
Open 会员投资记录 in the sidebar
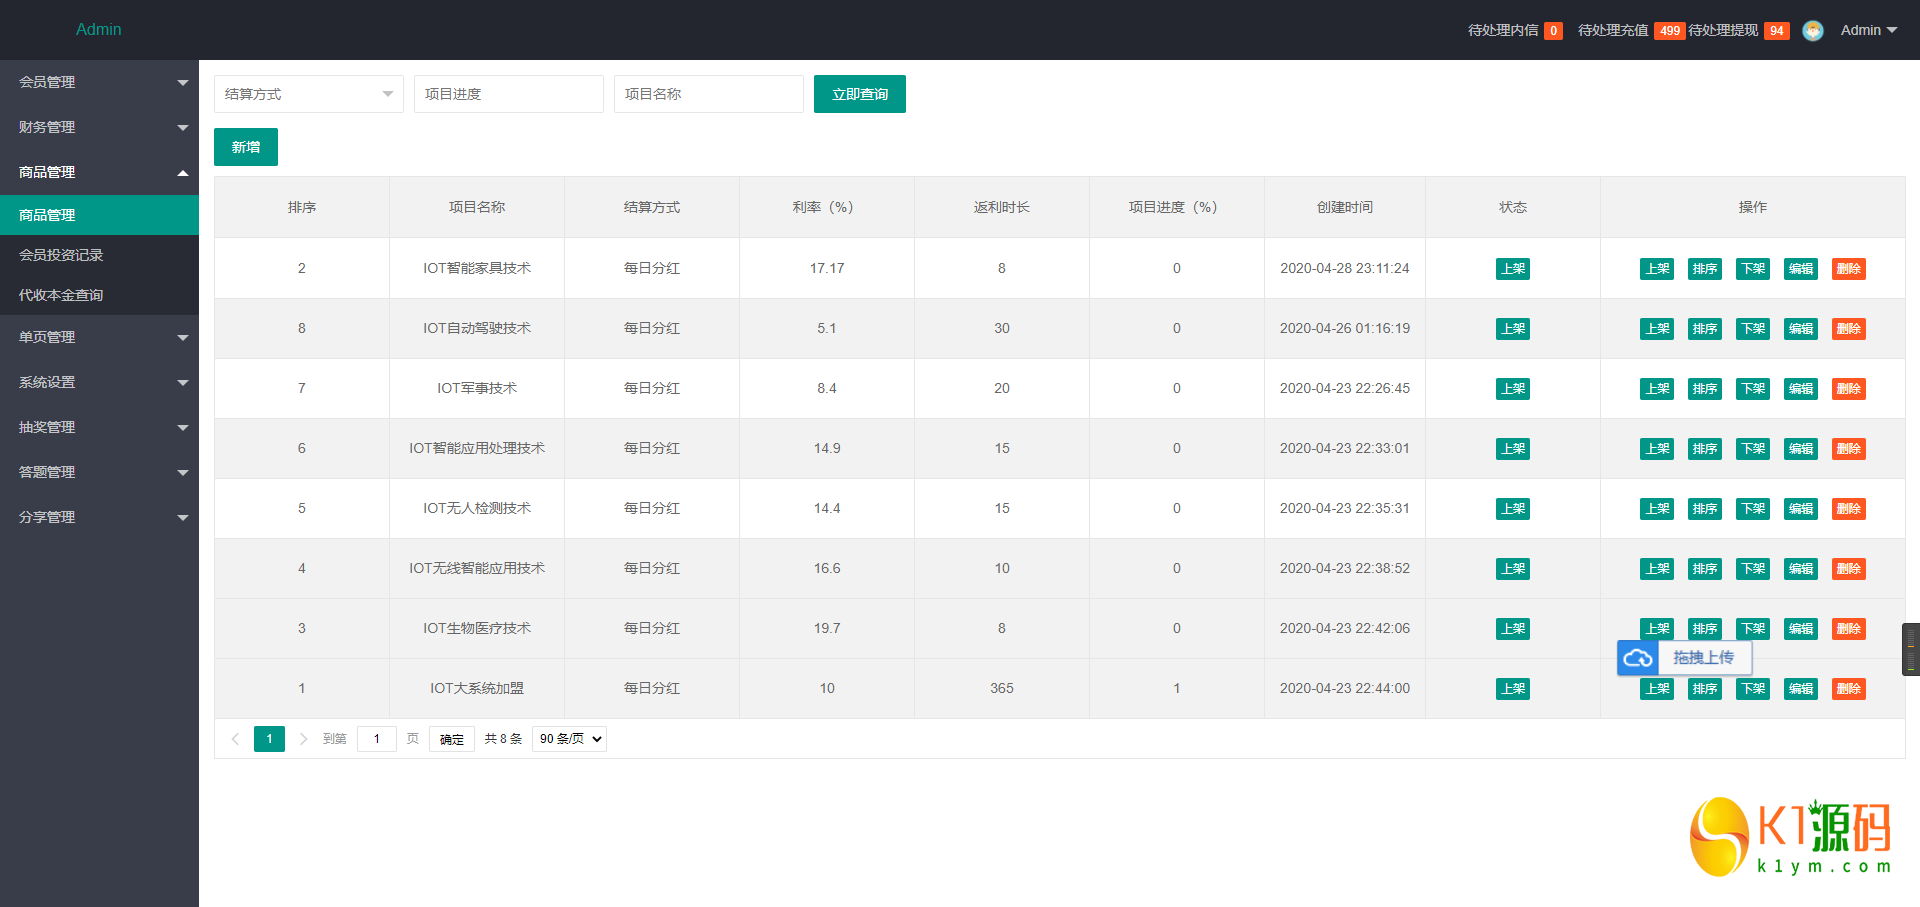coord(61,255)
